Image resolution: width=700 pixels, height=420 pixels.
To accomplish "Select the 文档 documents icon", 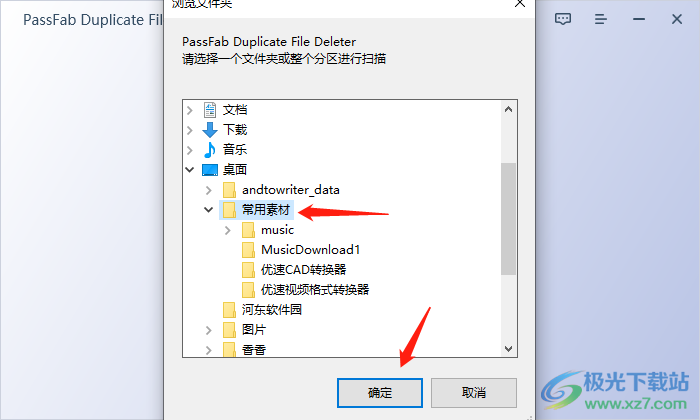I will point(210,110).
